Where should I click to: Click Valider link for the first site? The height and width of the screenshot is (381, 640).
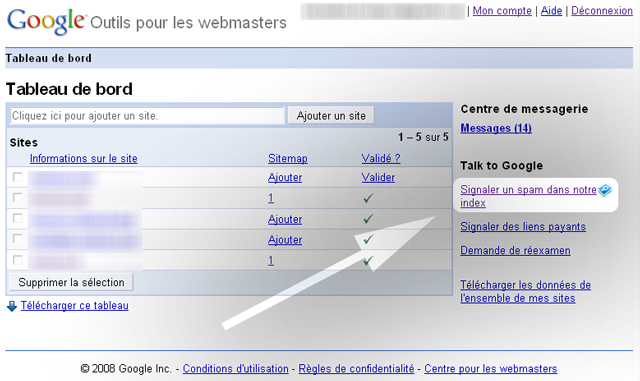tap(378, 178)
